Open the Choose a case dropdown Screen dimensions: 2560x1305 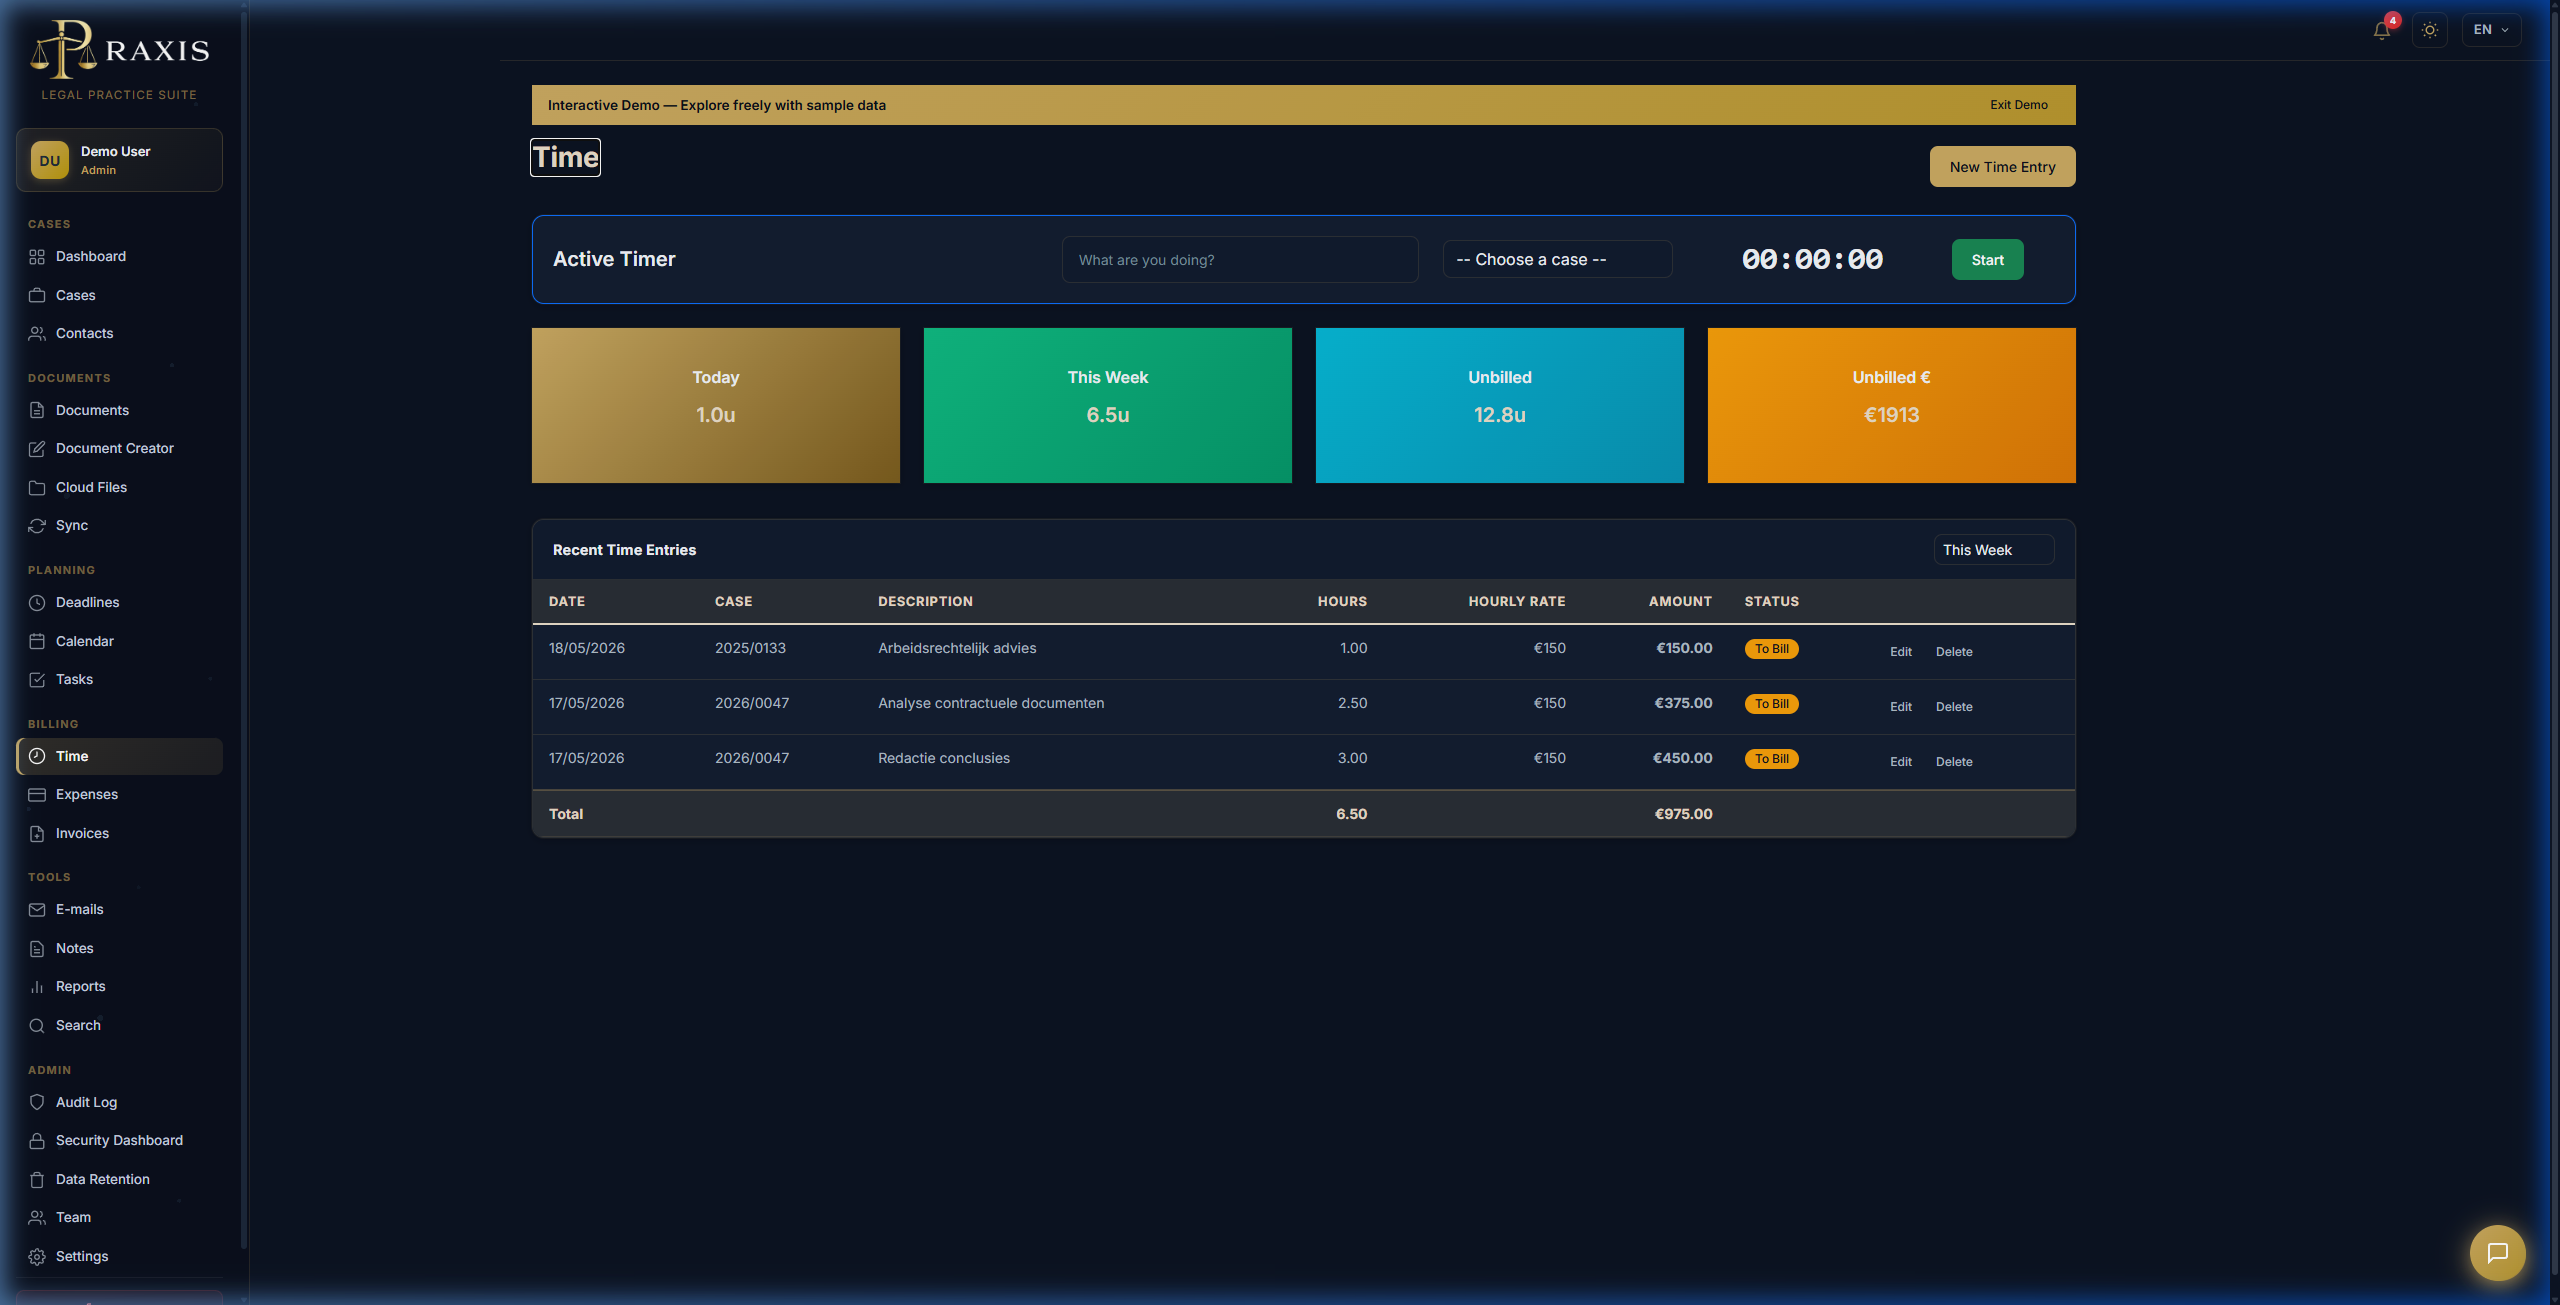pos(1557,260)
